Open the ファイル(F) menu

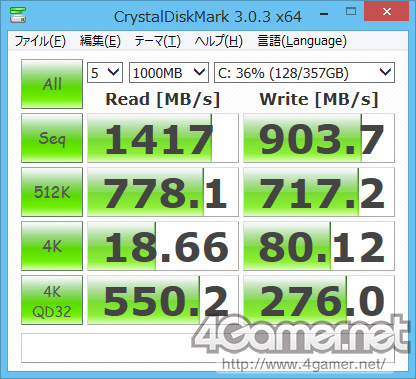pos(40,41)
